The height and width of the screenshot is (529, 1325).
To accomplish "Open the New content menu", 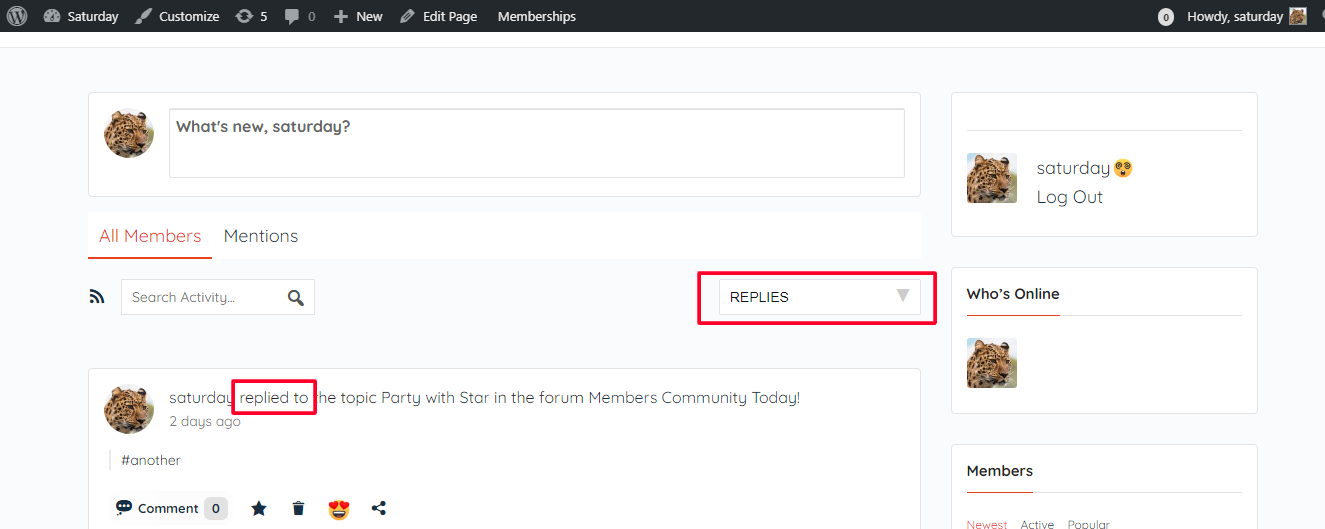I will point(358,16).
